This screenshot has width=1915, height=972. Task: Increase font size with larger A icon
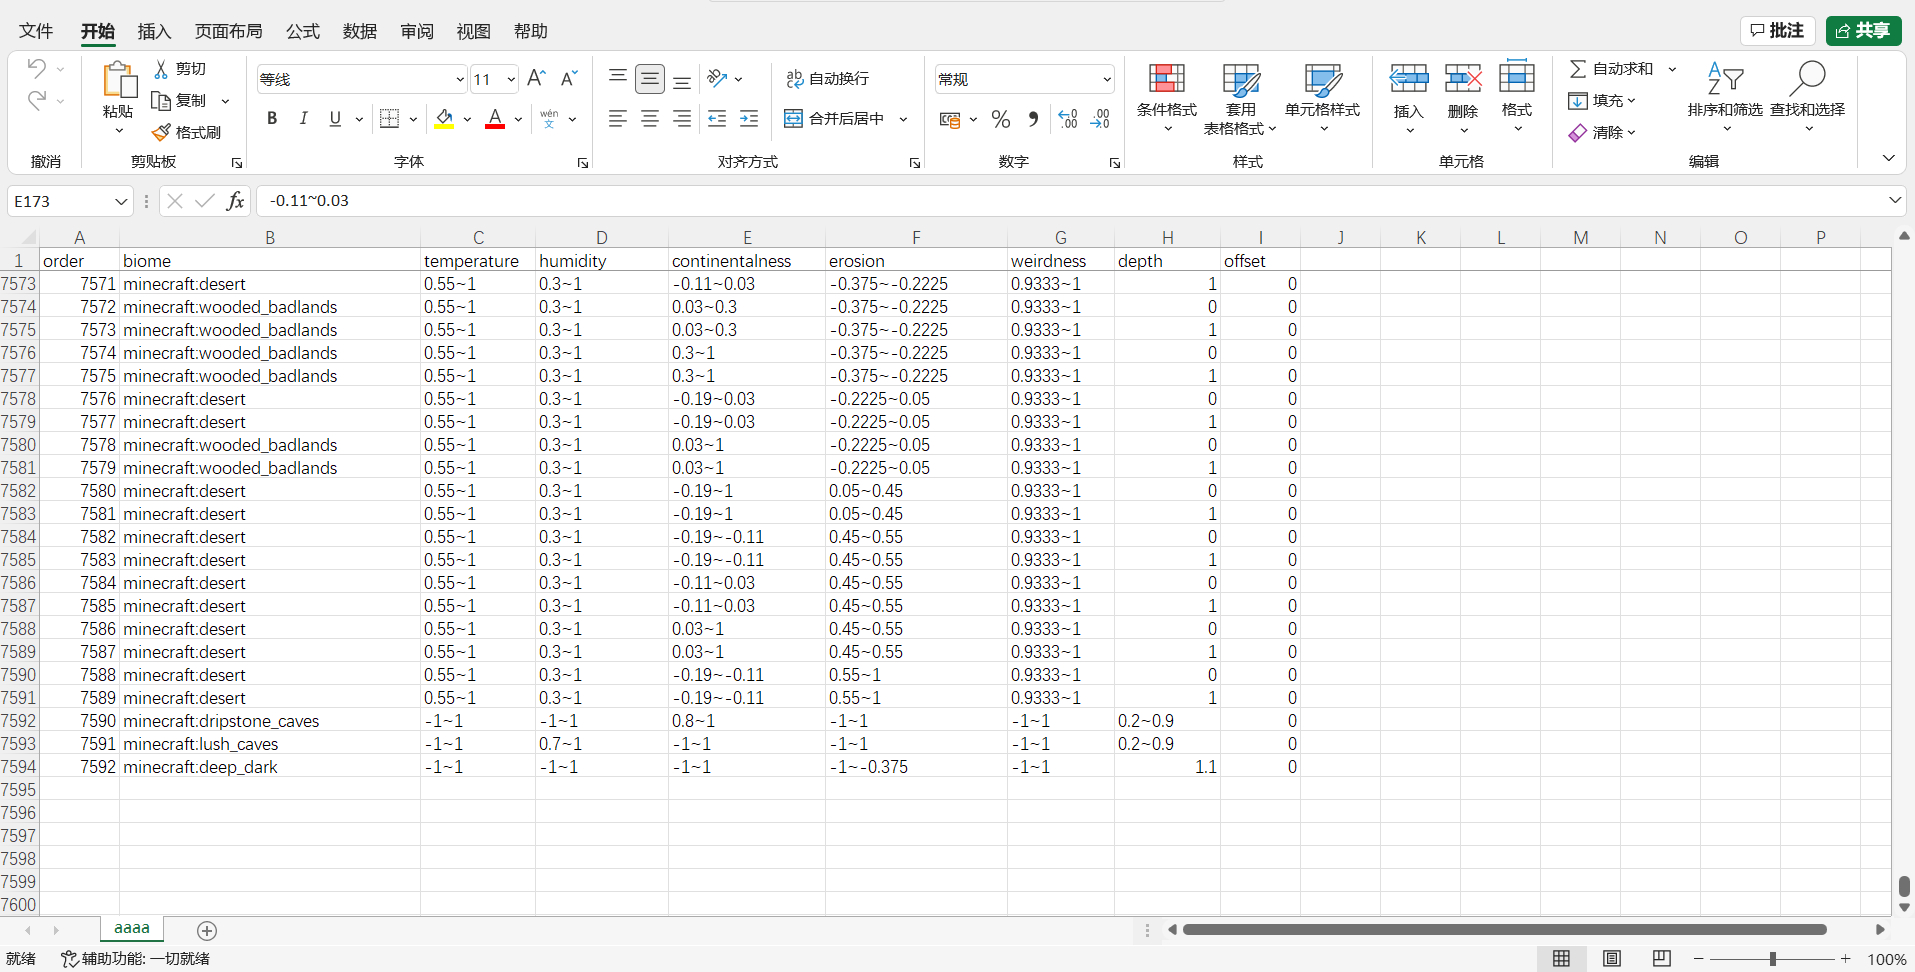pyautogui.click(x=536, y=78)
